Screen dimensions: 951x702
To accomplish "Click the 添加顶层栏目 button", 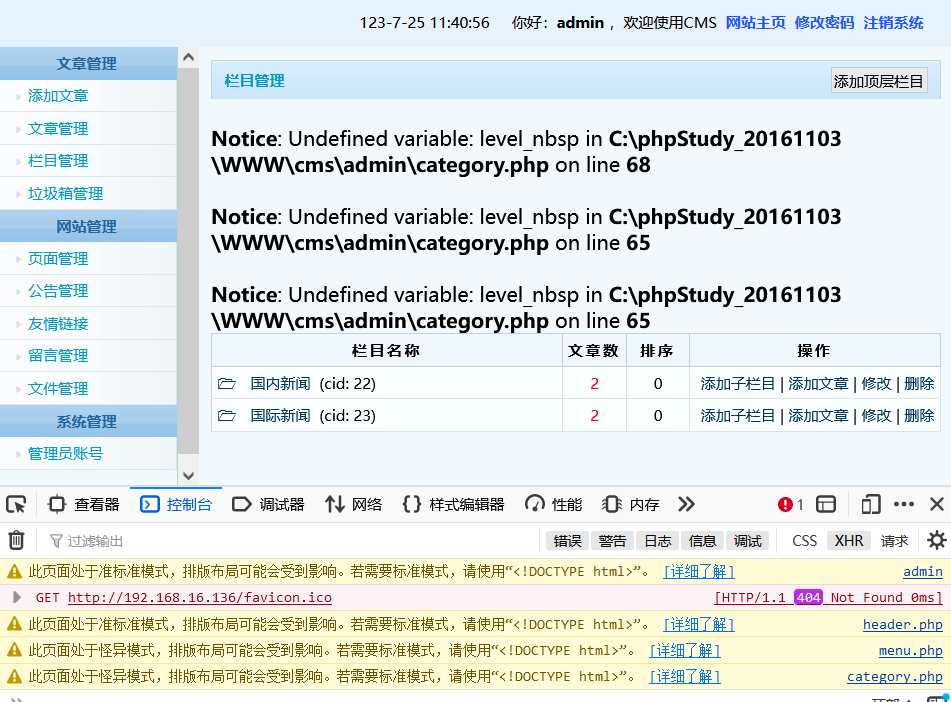I will [x=879, y=81].
